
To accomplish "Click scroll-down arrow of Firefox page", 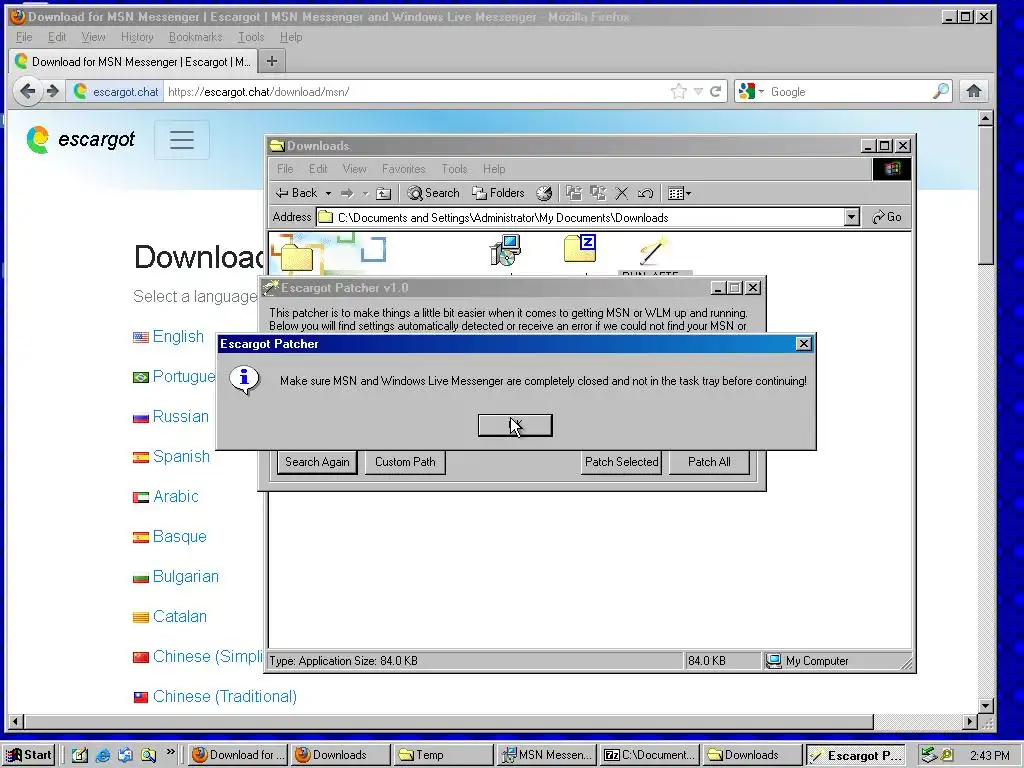I will [x=986, y=705].
